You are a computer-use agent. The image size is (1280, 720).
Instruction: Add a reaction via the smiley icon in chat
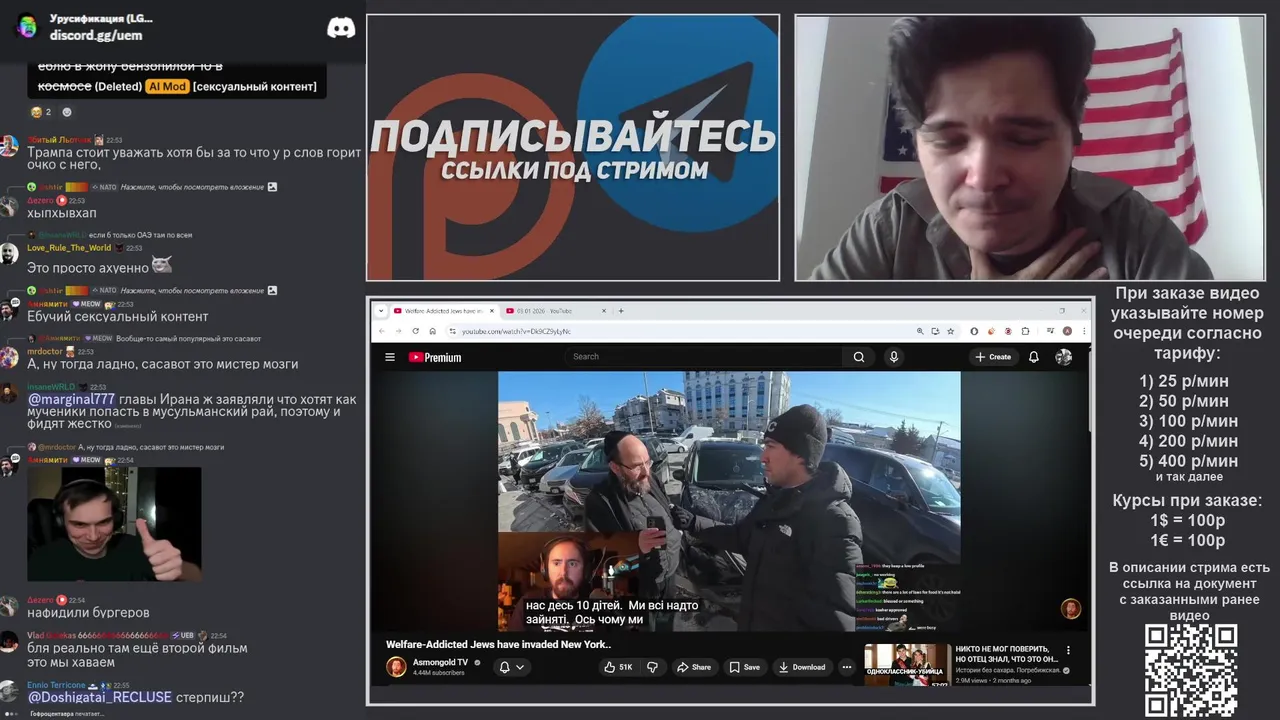[67, 112]
